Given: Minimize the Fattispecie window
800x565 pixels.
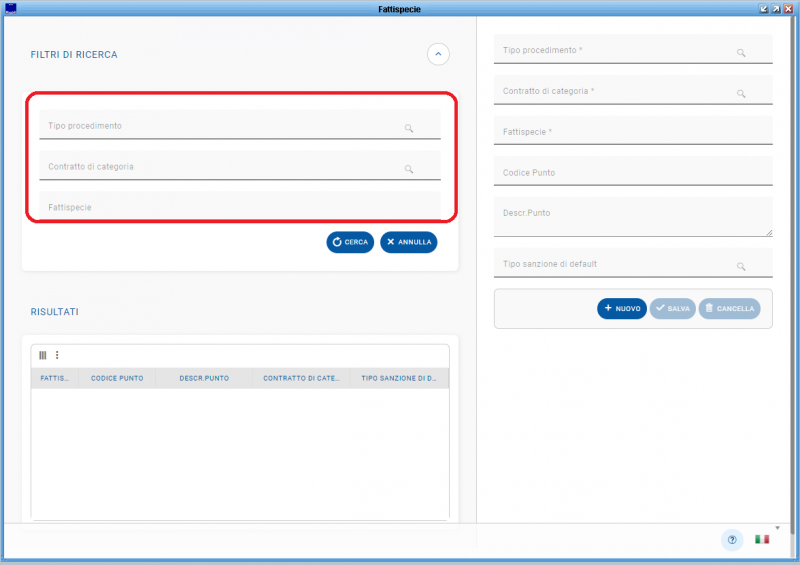Looking at the screenshot, I should (x=764, y=9).
